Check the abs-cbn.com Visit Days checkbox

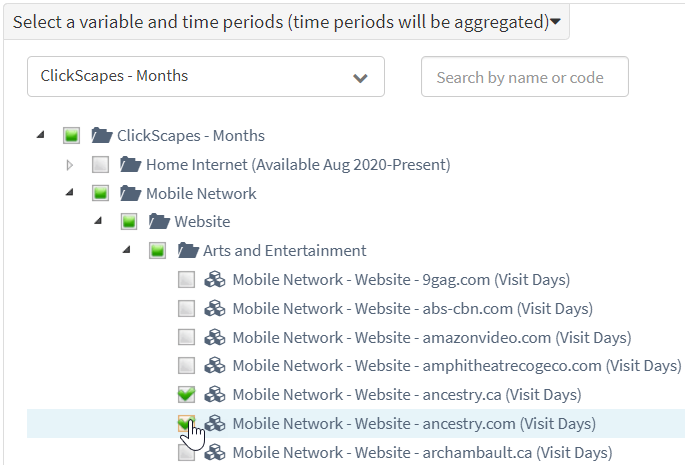coord(187,309)
